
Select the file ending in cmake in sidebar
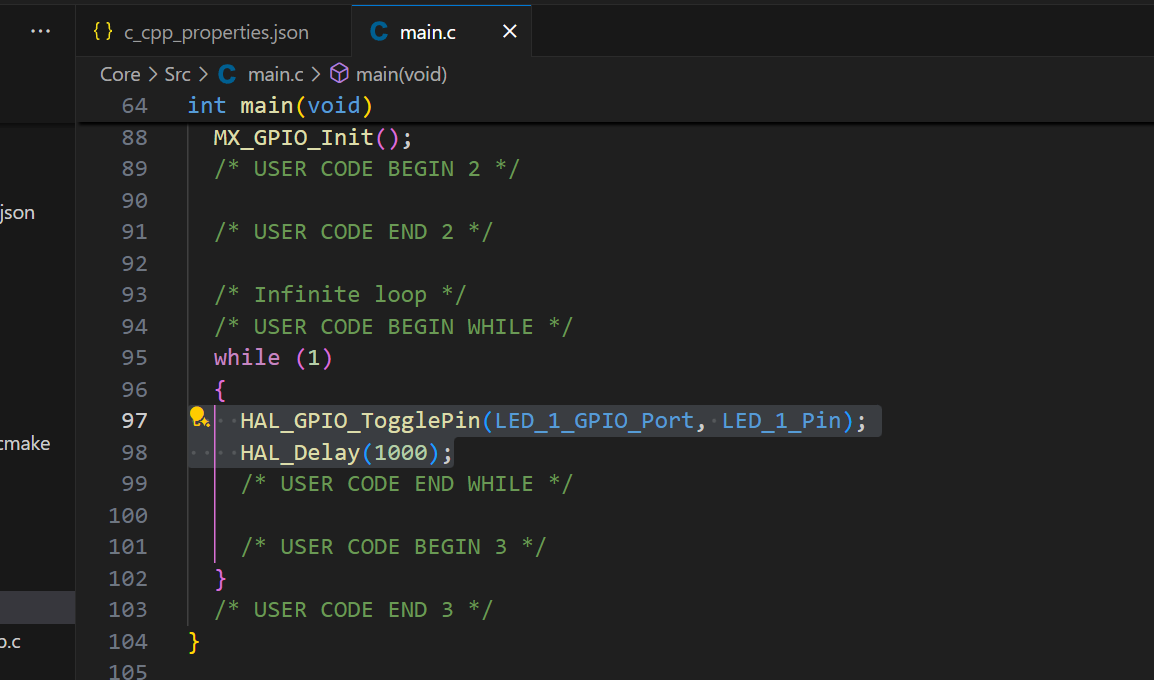[25, 443]
